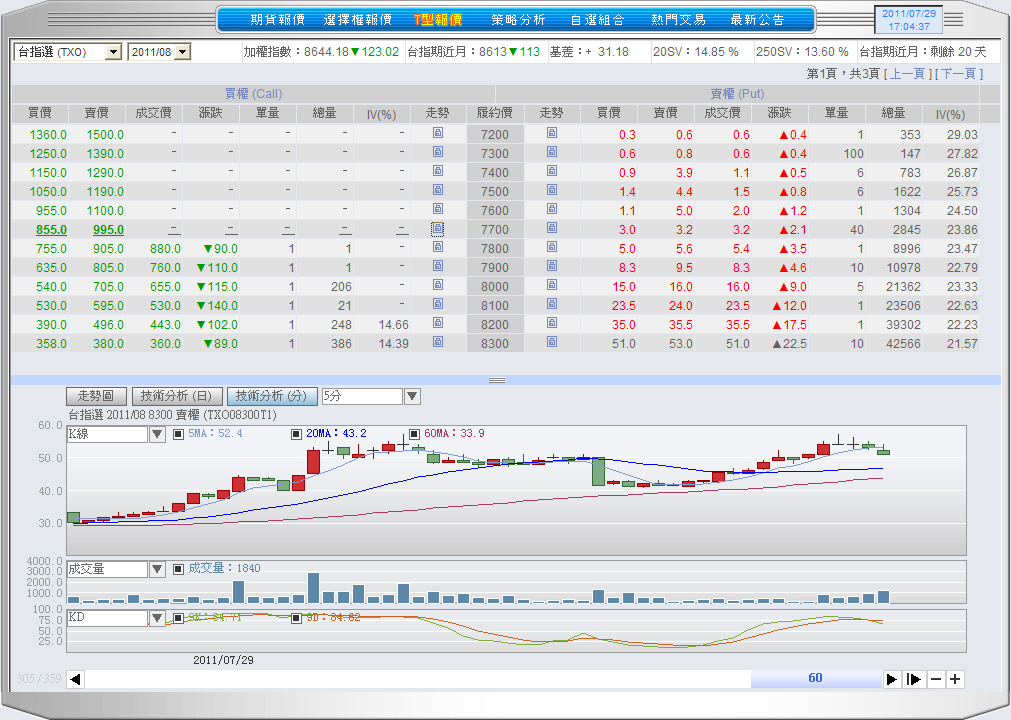This screenshot has height=720, width=1011.
Task: Click the underlined 995.0 call ask price
Action: 108,230
